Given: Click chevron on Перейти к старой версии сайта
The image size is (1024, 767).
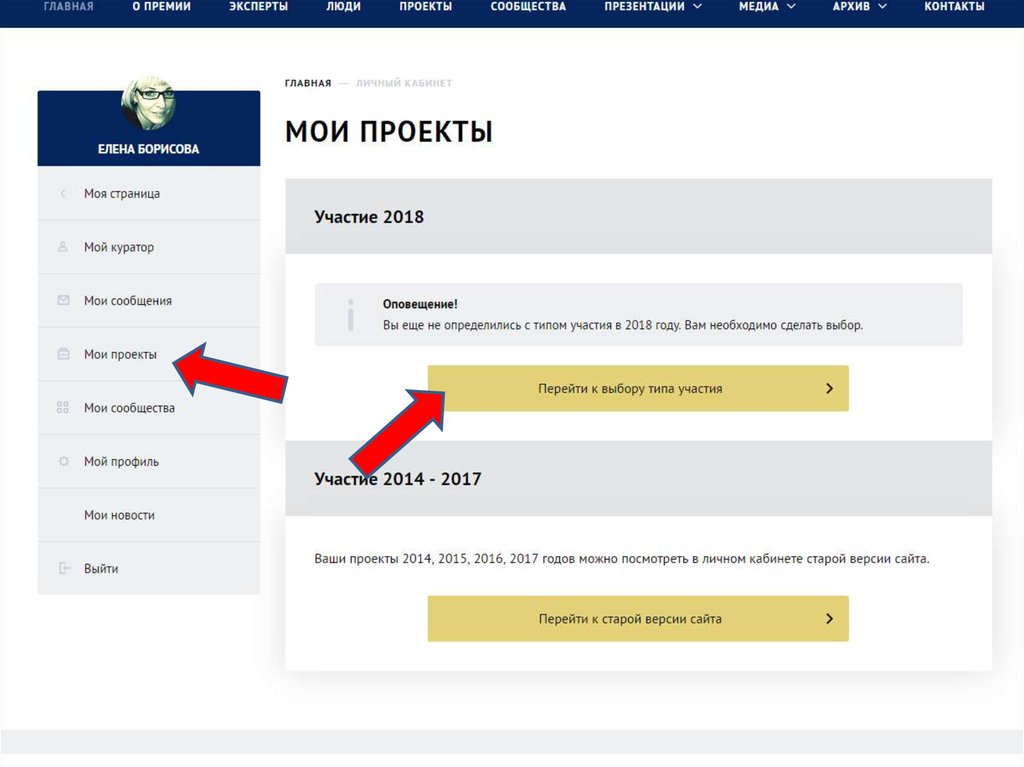Looking at the screenshot, I should coord(829,618).
